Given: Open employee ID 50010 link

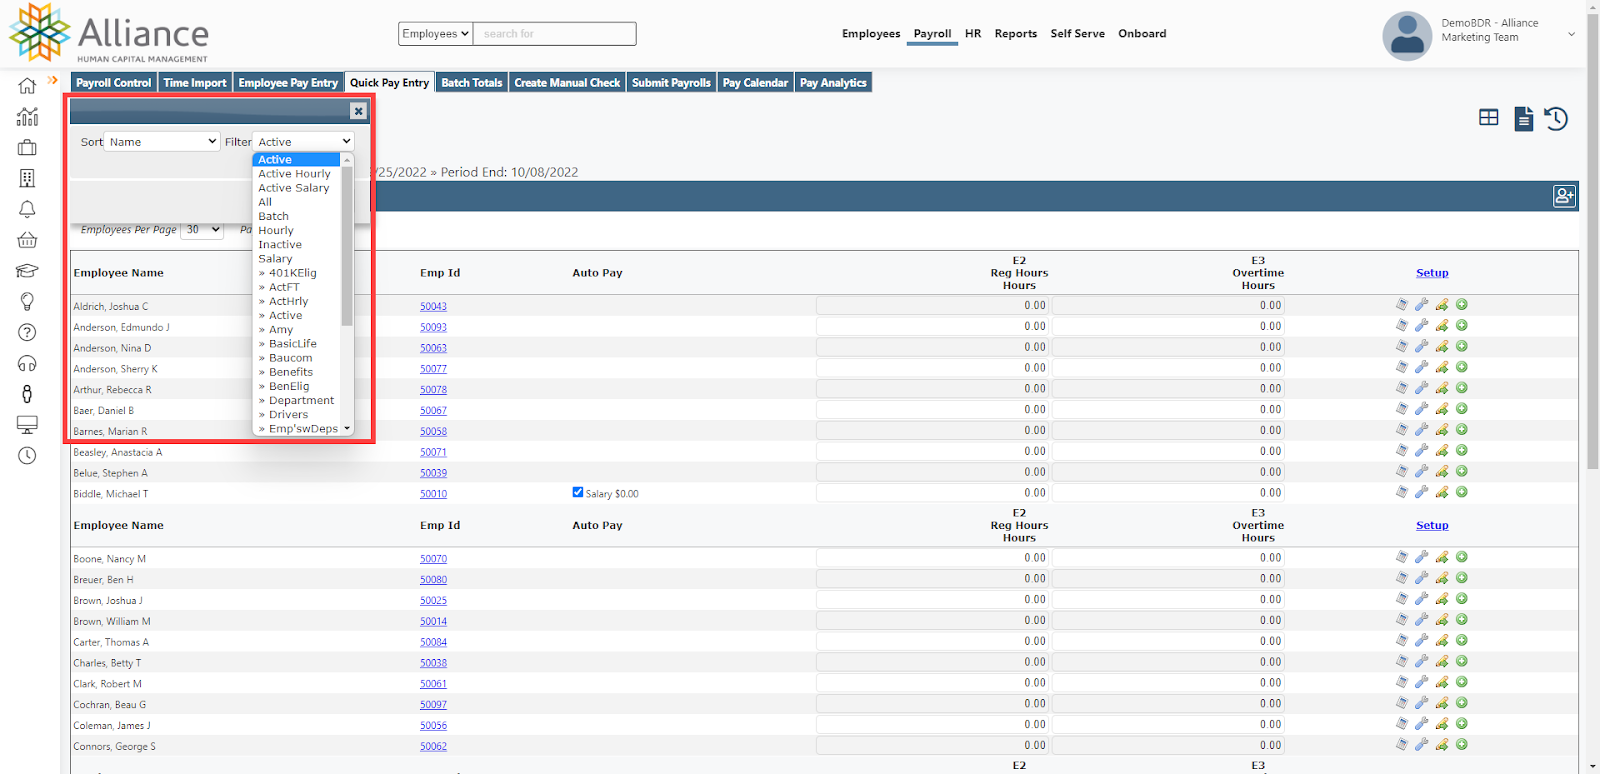Looking at the screenshot, I should [x=433, y=494].
